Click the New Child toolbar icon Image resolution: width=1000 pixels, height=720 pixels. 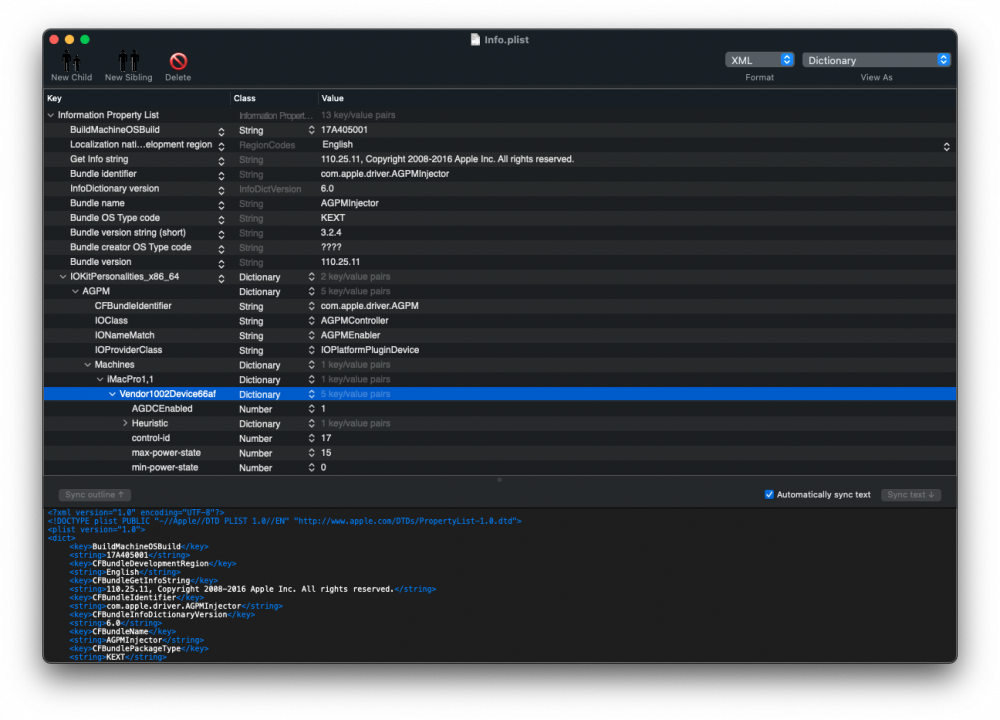click(x=71, y=61)
